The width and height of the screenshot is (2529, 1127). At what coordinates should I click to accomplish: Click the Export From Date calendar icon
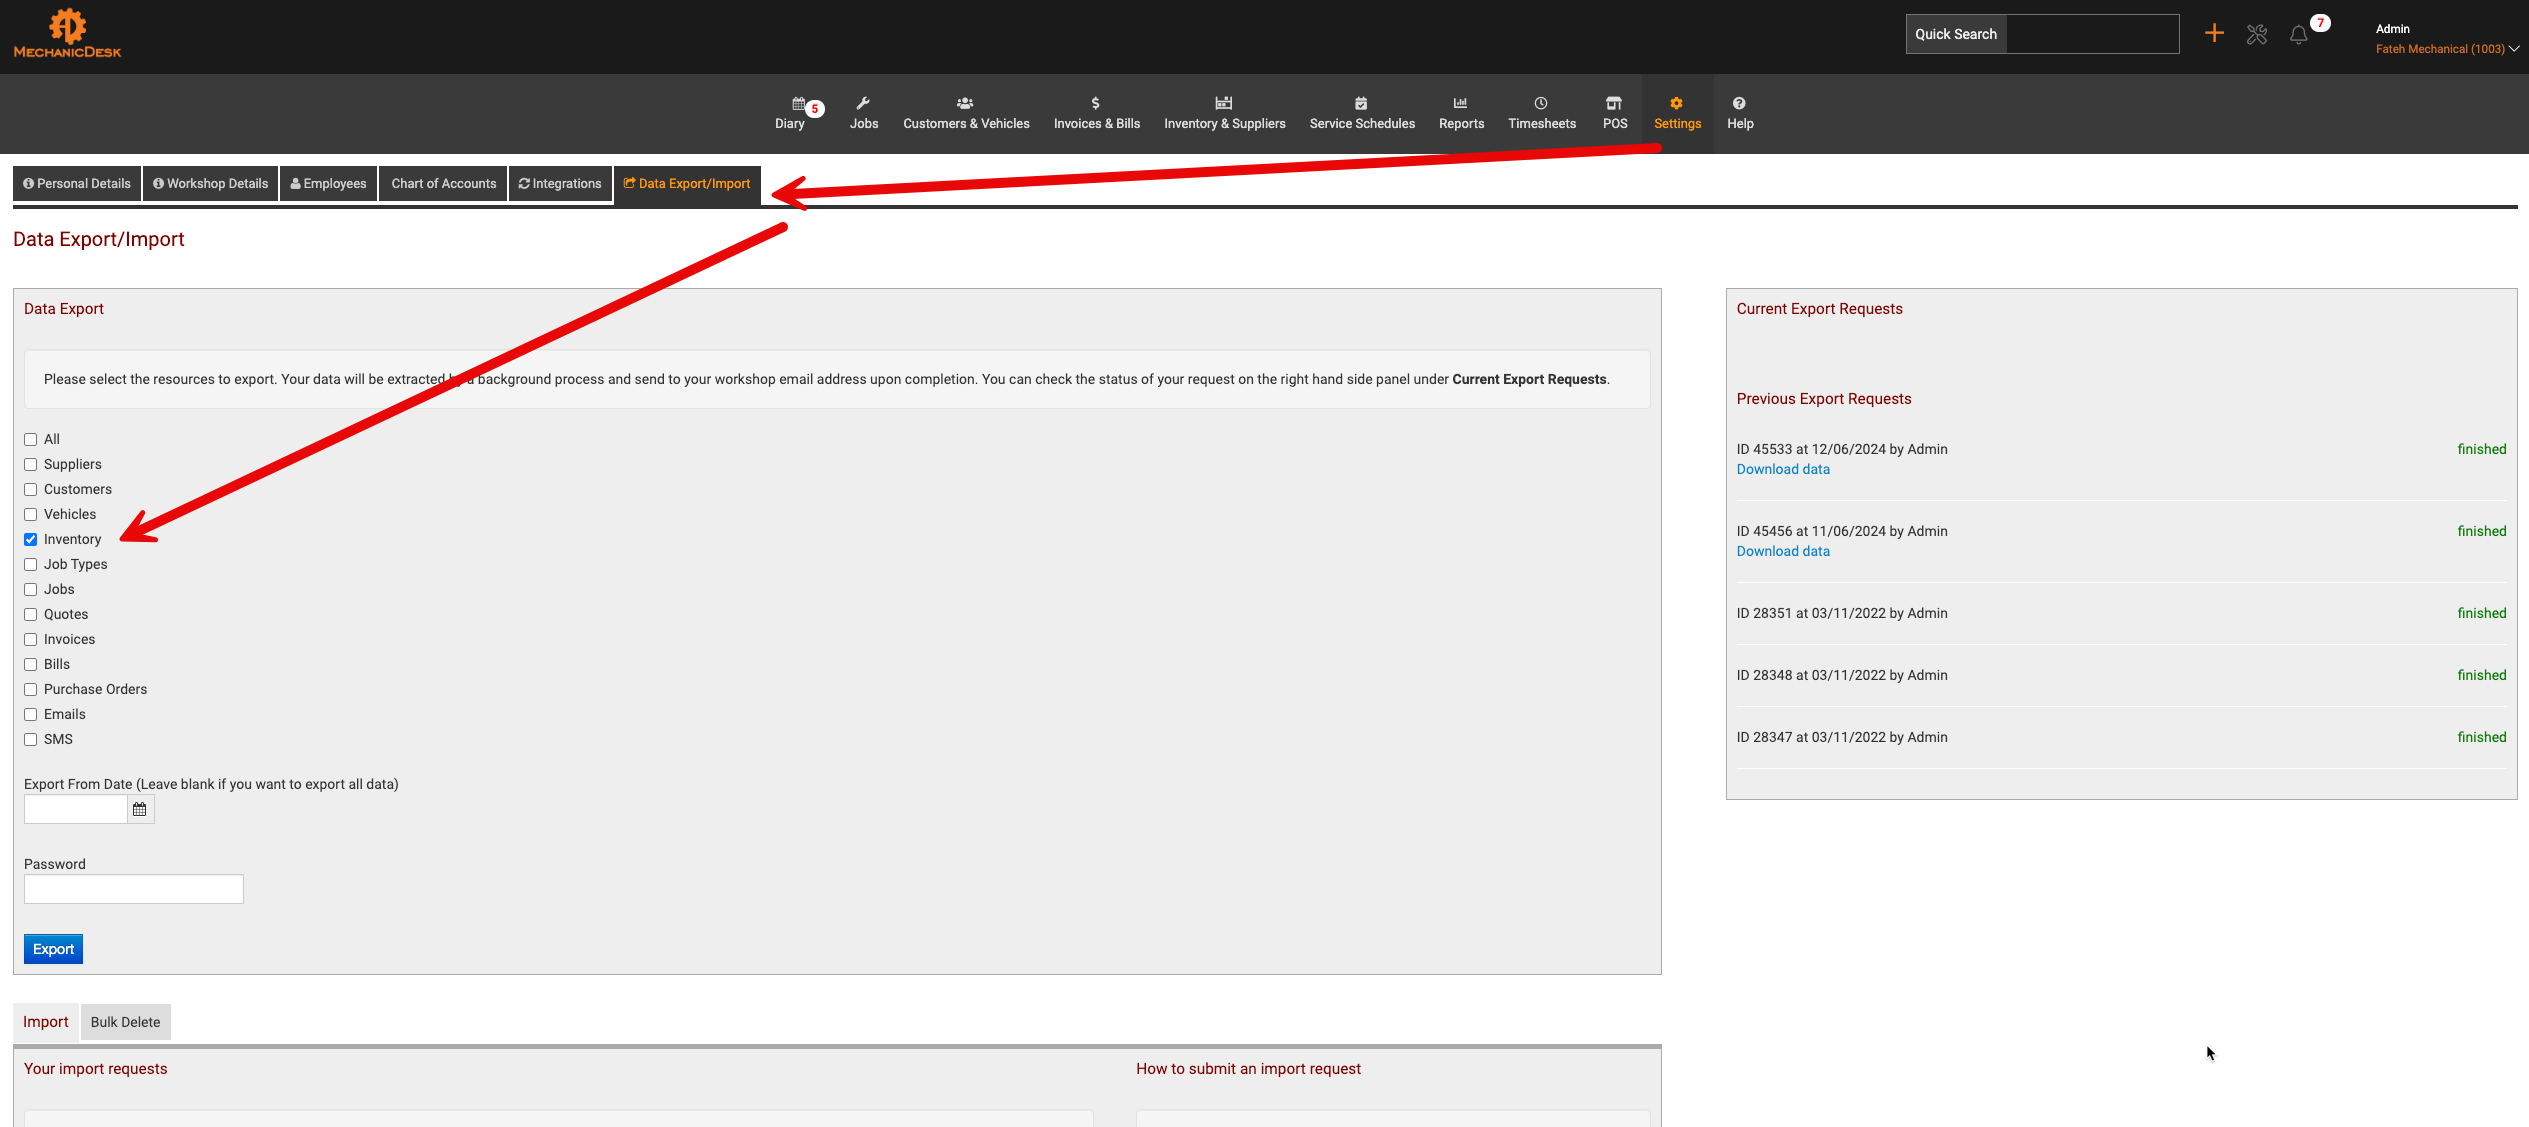pyautogui.click(x=140, y=810)
